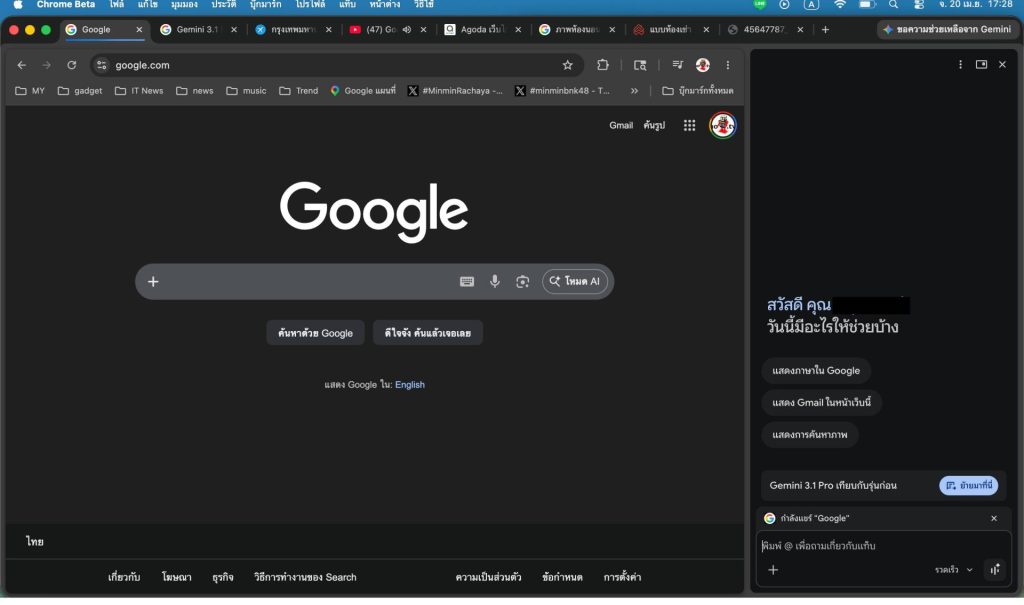This screenshot has height=605, width=1024.
Task: Open the on-screen keyboard input tool
Action: click(467, 282)
